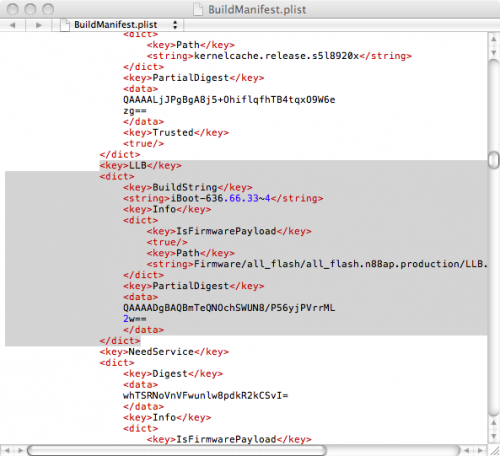
Task: Click the horizontal scrollbar thumb
Action: click(x=177, y=450)
